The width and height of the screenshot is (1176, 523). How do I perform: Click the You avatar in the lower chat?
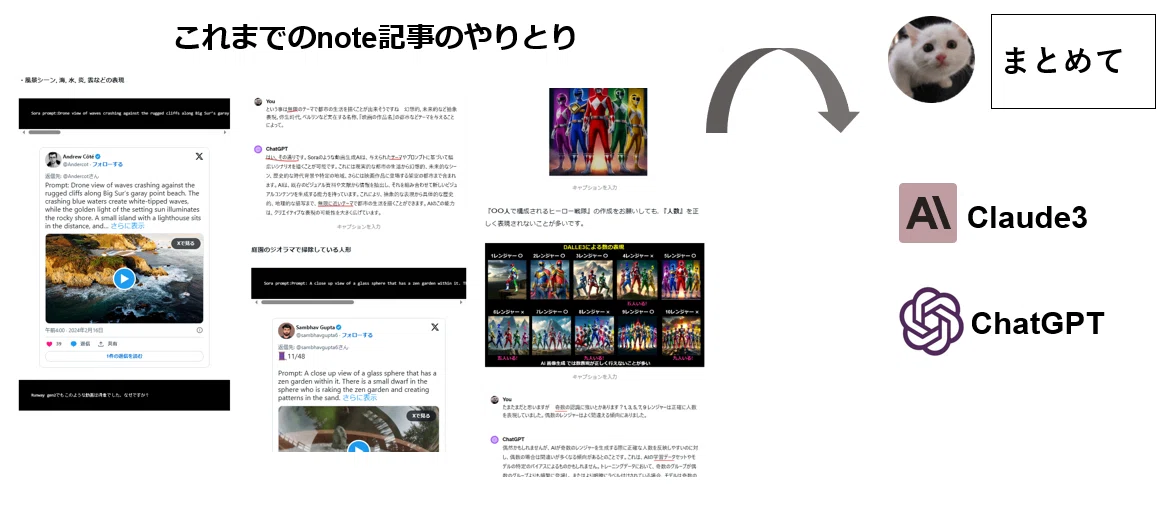pos(495,400)
